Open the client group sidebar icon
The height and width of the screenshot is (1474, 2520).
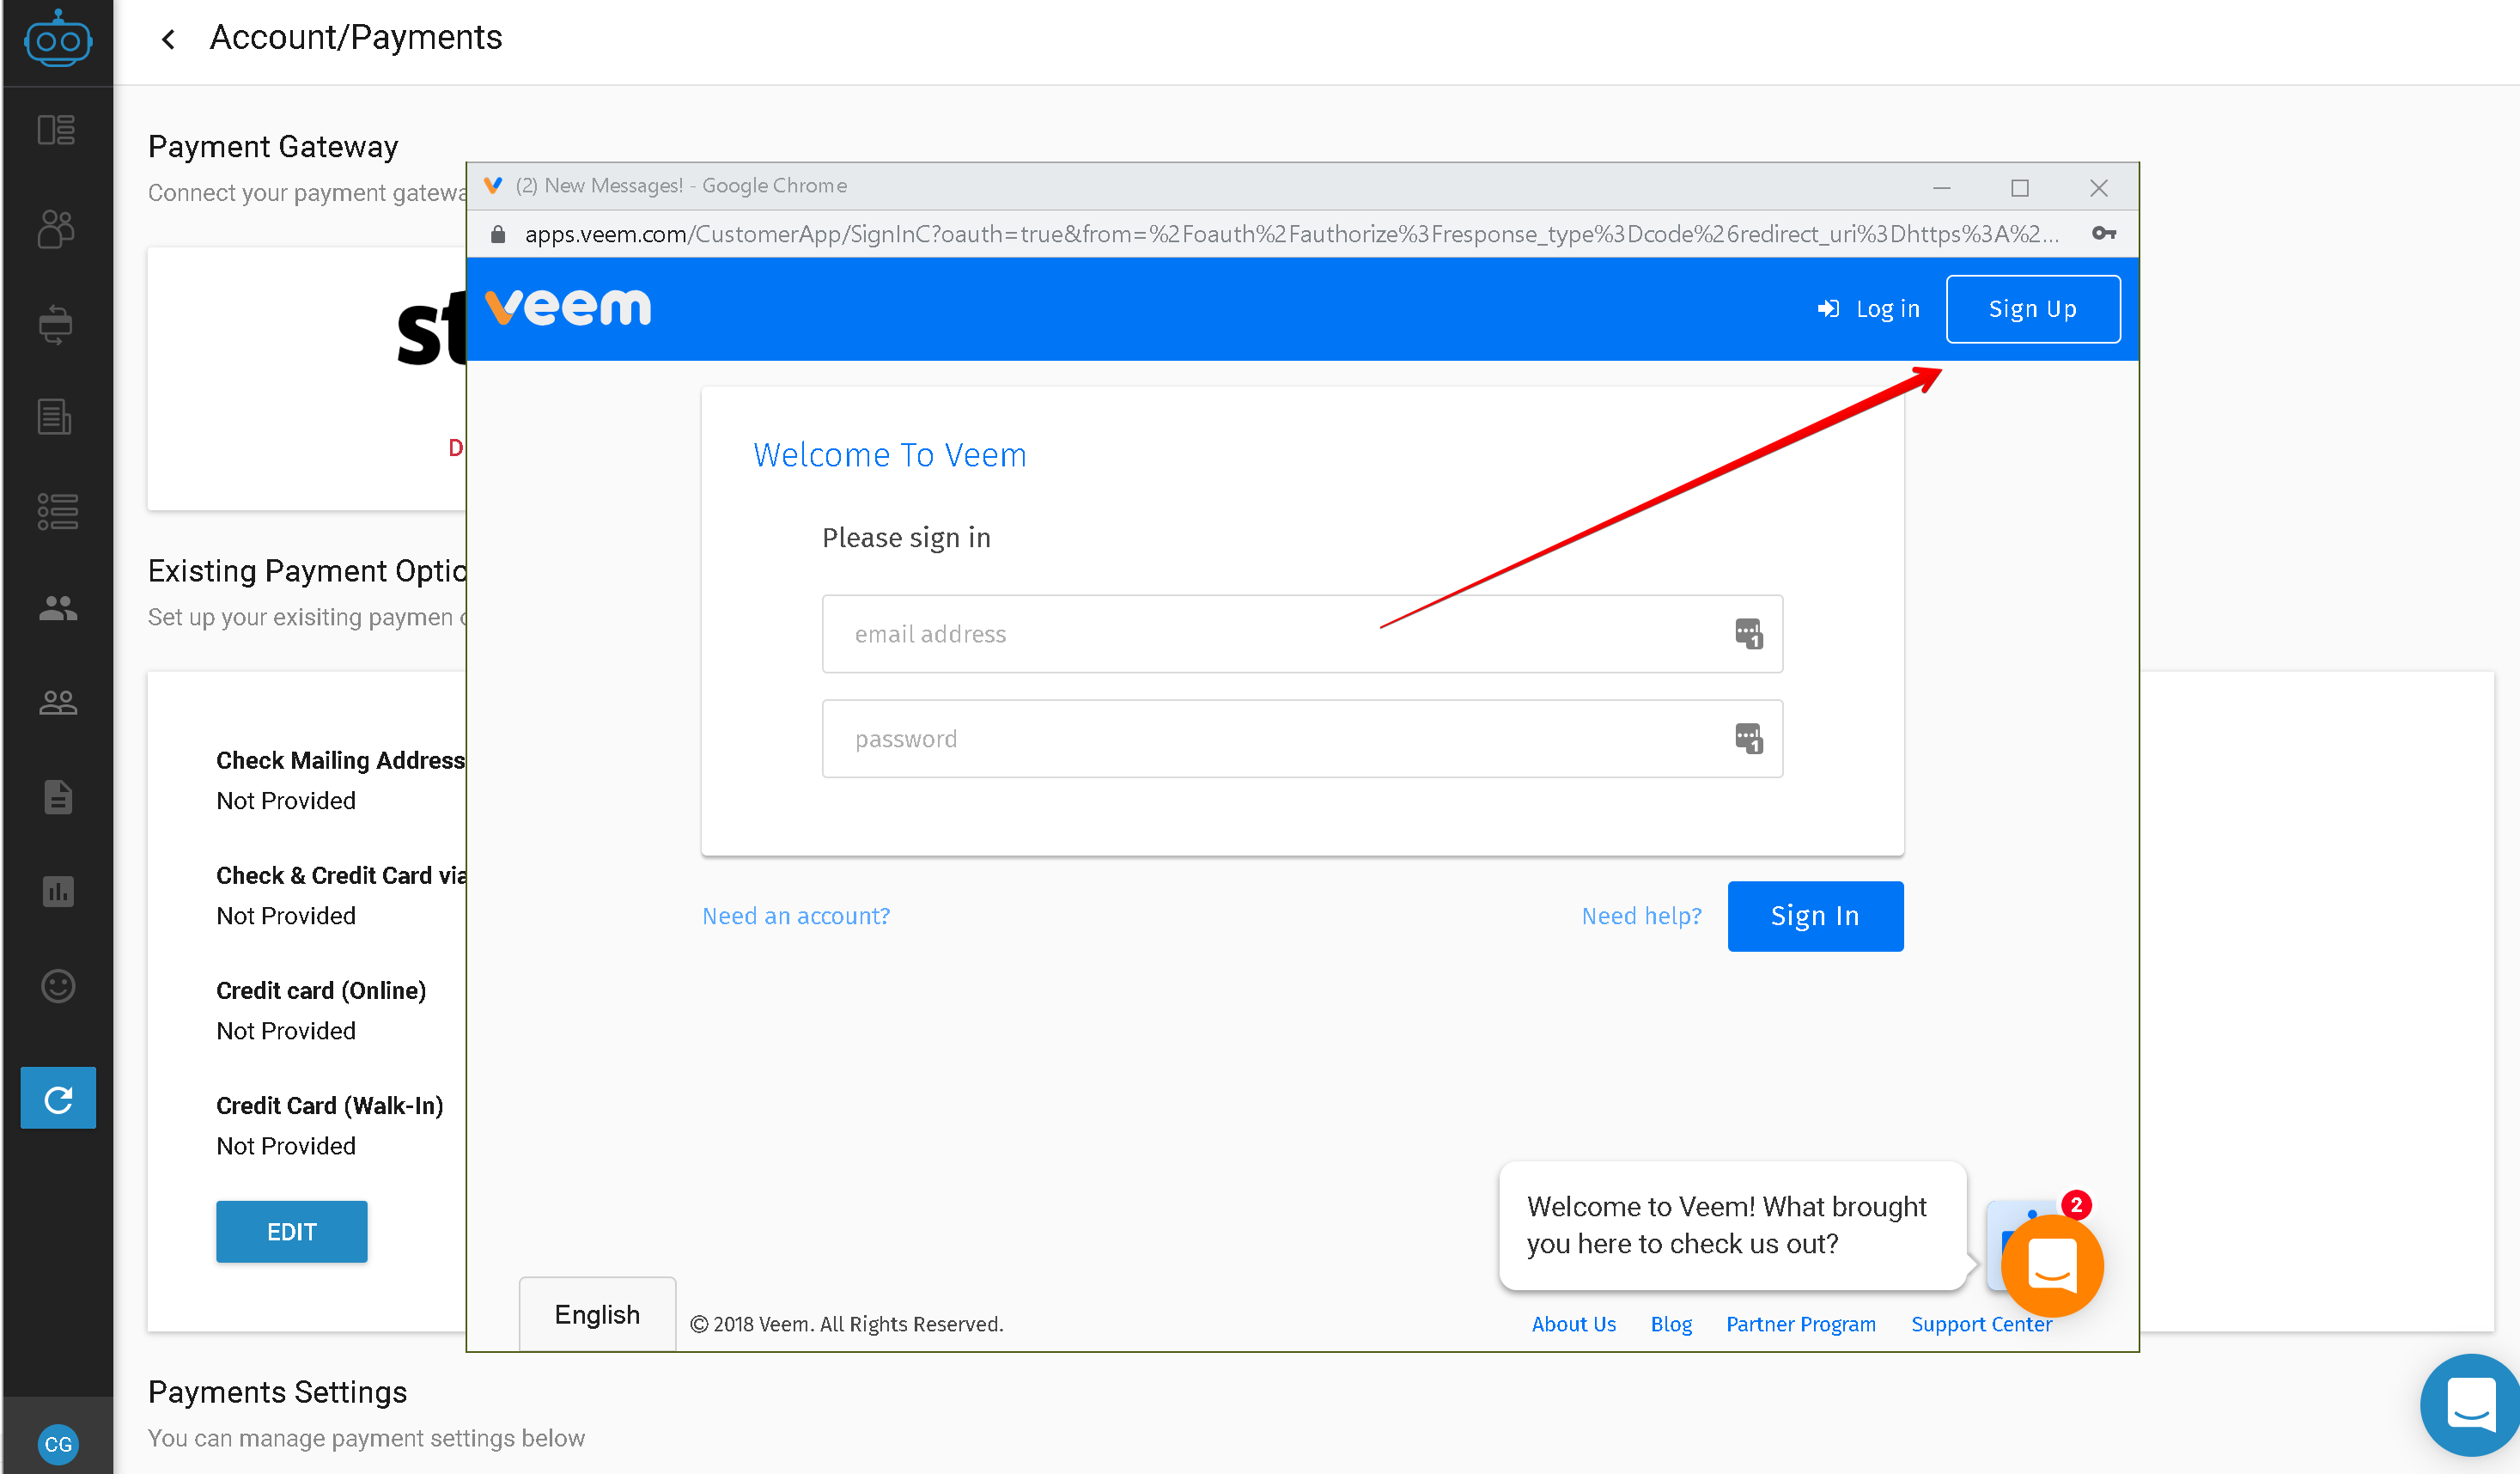click(56, 228)
